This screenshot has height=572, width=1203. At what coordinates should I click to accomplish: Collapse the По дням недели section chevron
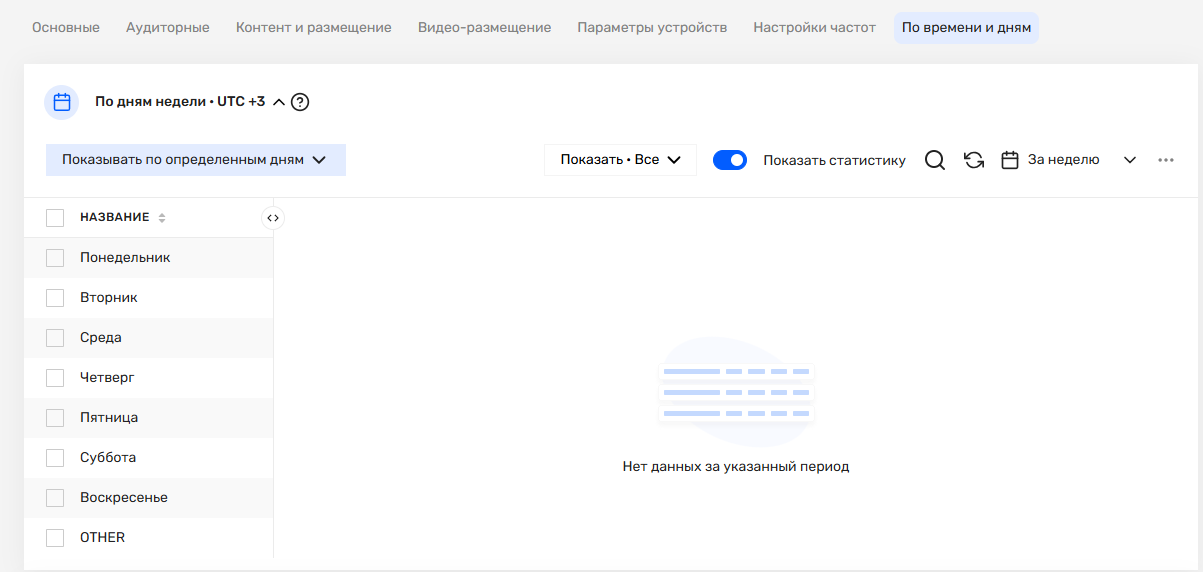(x=279, y=102)
